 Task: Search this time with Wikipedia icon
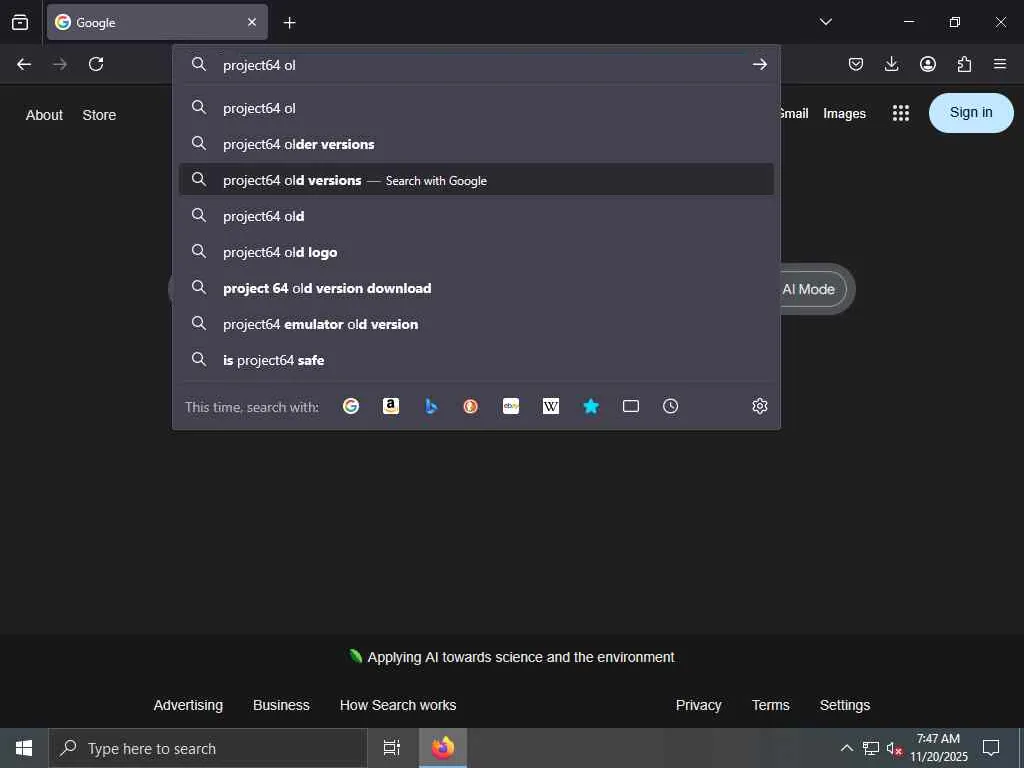pos(551,406)
